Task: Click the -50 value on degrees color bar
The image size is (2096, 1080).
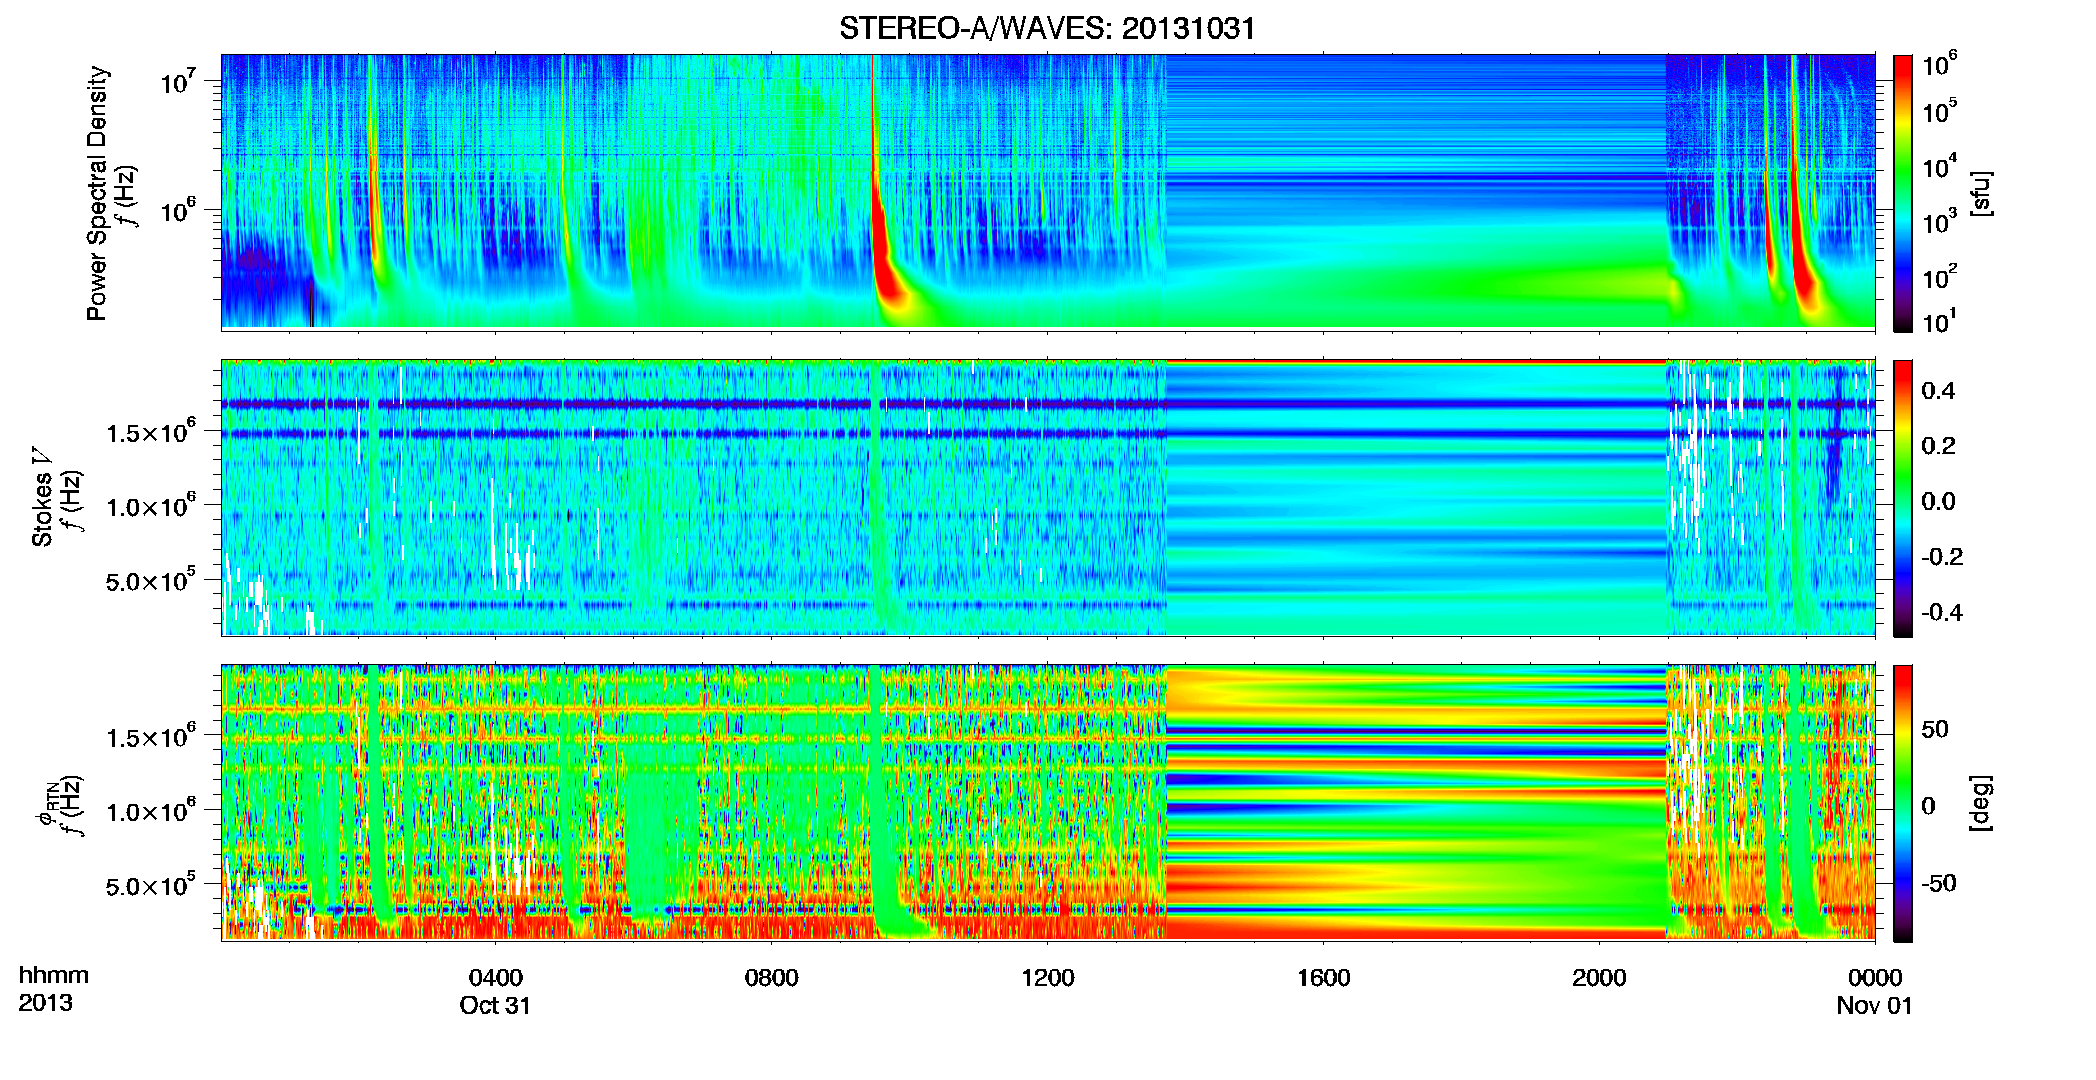Action: pos(1939,883)
